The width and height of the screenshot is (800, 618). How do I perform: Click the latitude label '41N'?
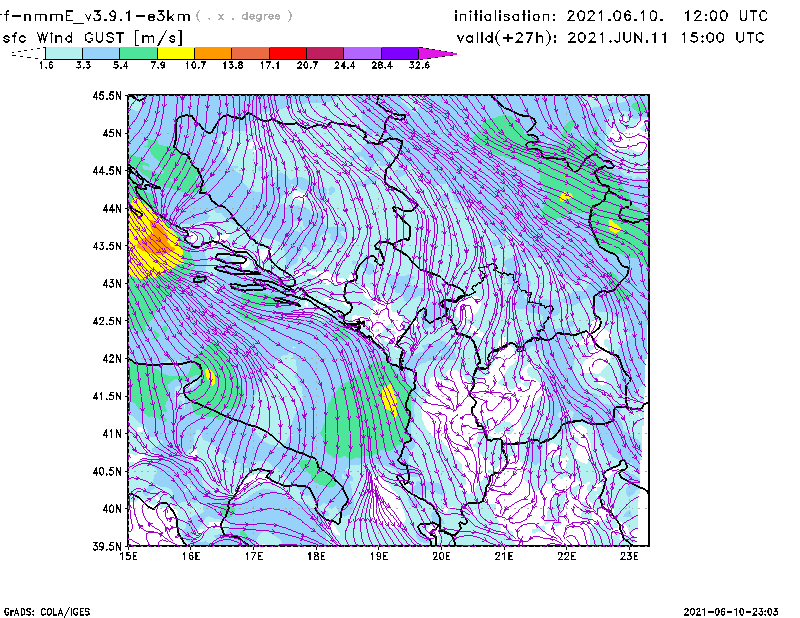tap(112, 433)
